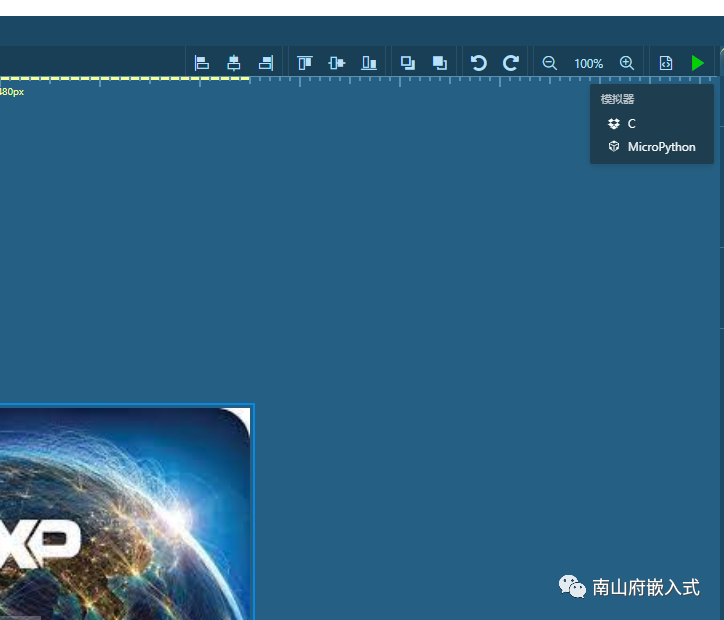Send widget to back layer
Screen dimensions: 724x620
click(x=408, y=63)
